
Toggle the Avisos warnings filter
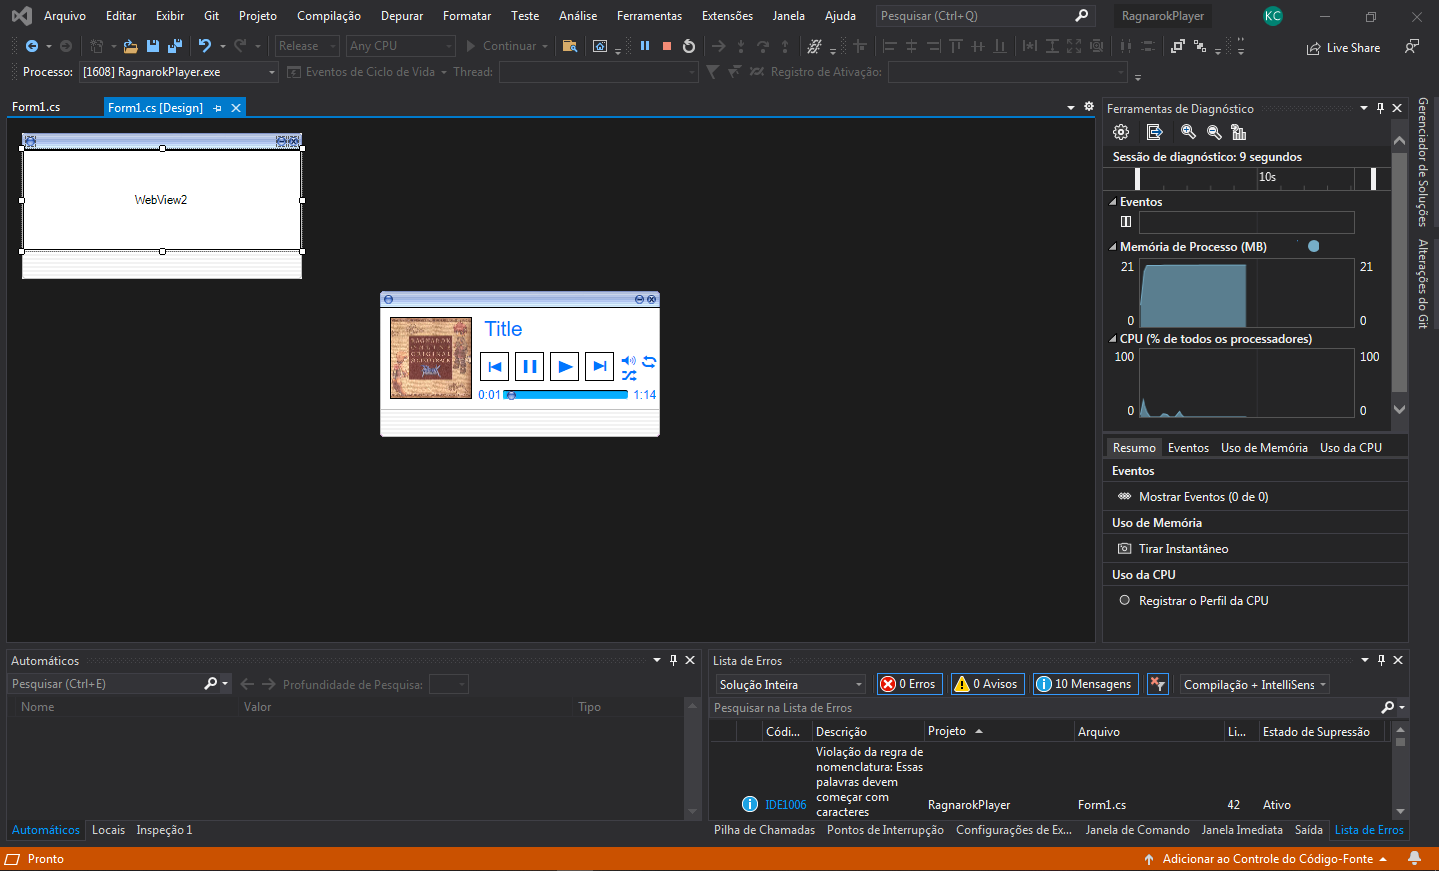point(987,684)
